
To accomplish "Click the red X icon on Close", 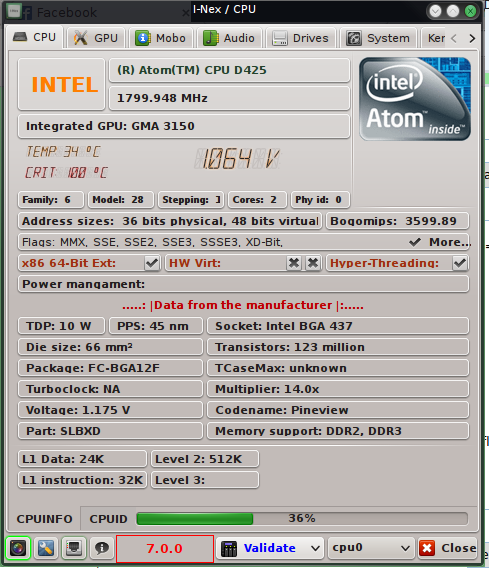I will 427,548.
